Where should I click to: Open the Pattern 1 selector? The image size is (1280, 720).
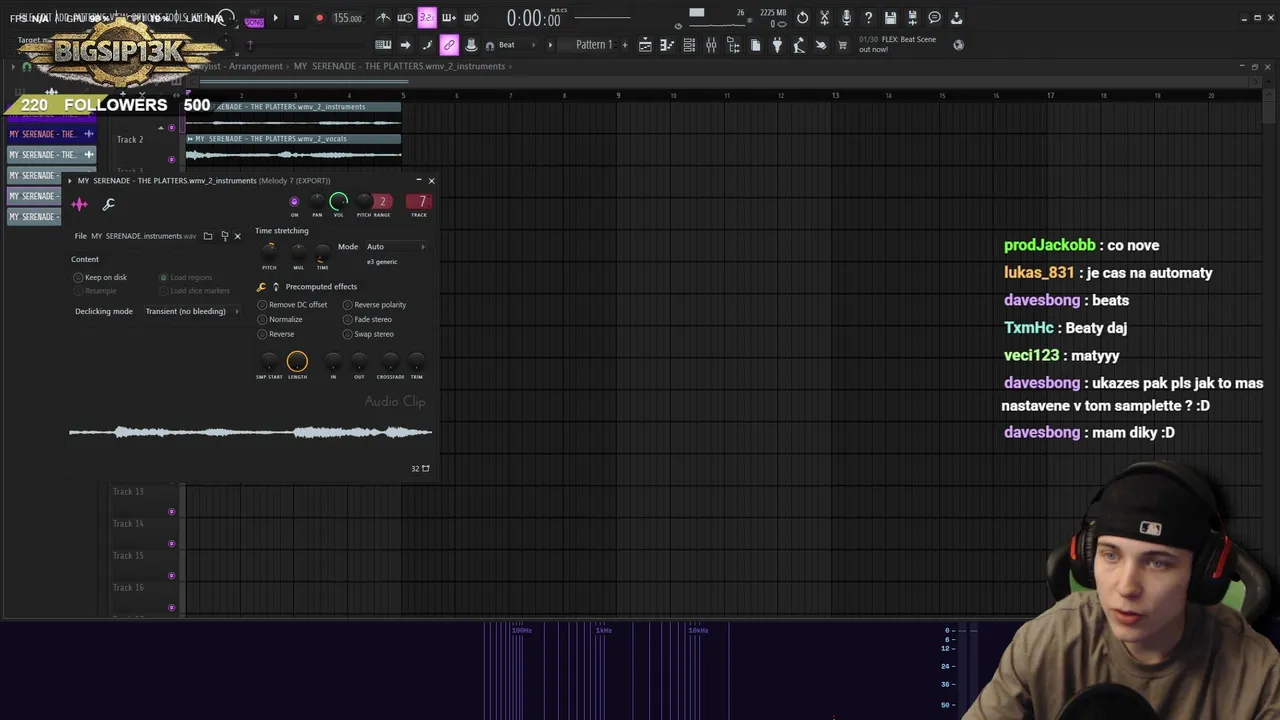point(594,45)
